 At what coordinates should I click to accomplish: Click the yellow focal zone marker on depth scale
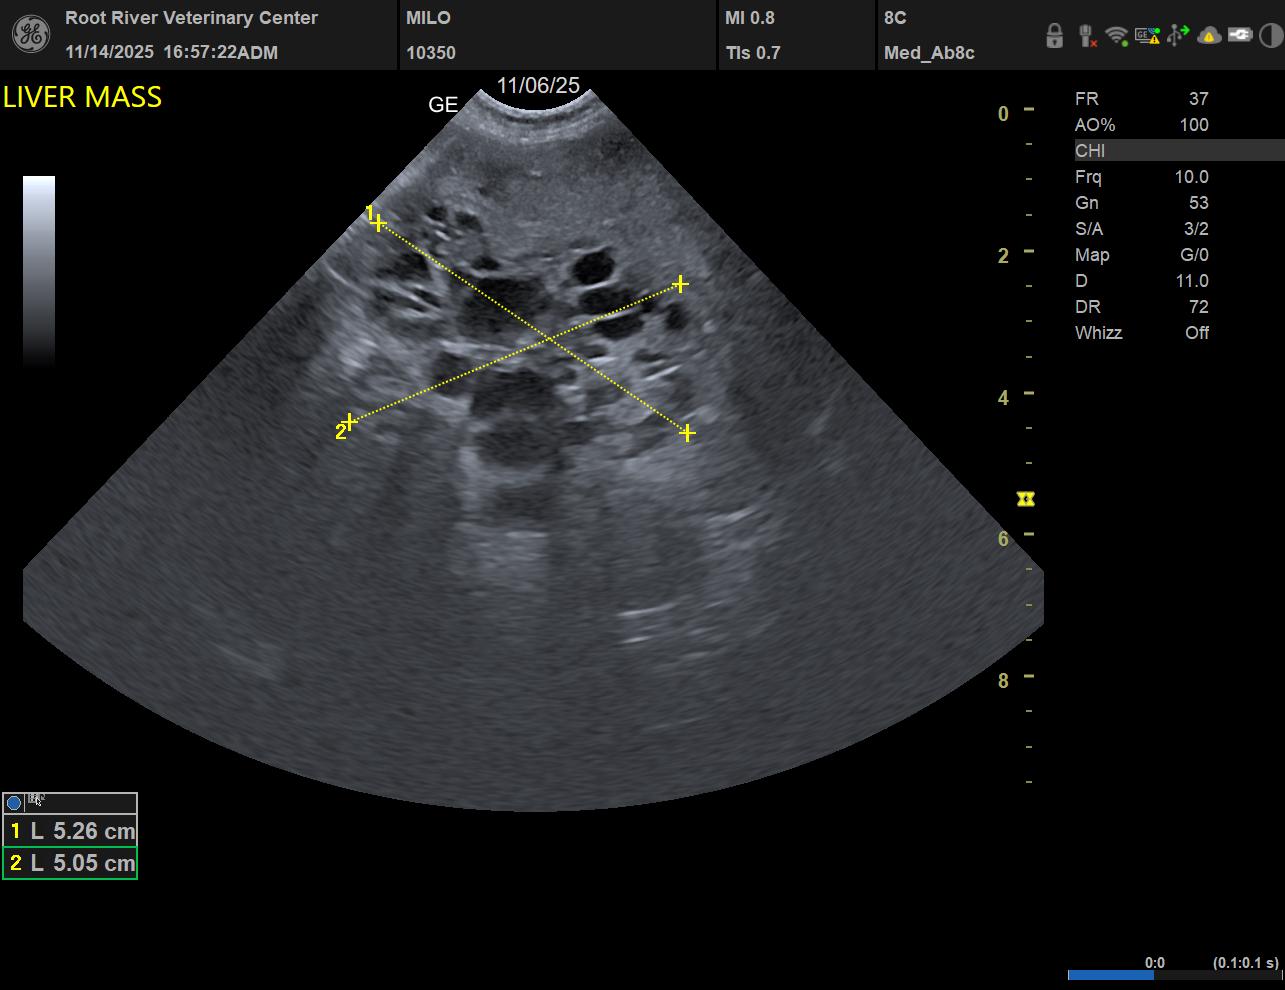pos(1025,499)
